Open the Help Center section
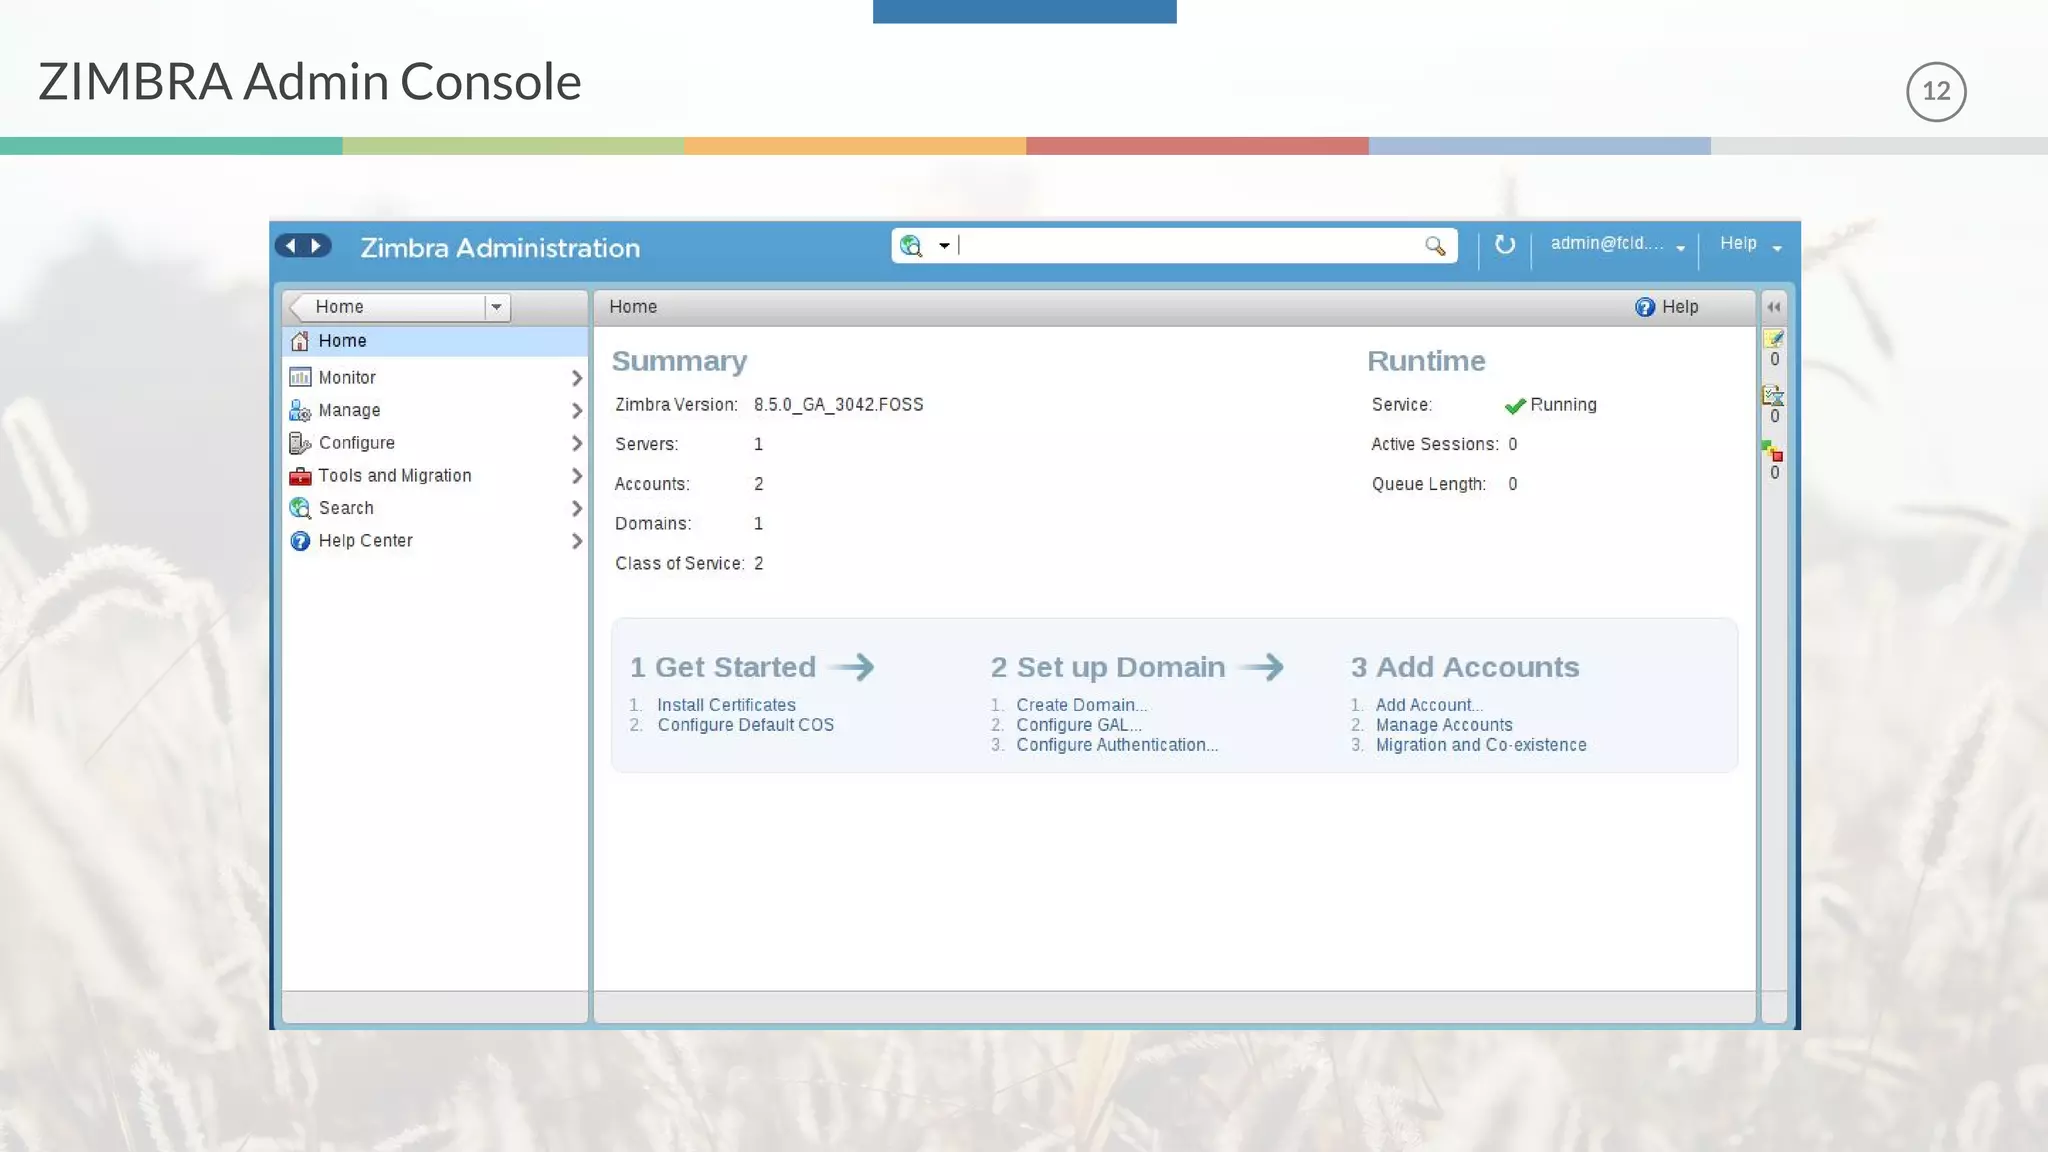 (365, 541)
